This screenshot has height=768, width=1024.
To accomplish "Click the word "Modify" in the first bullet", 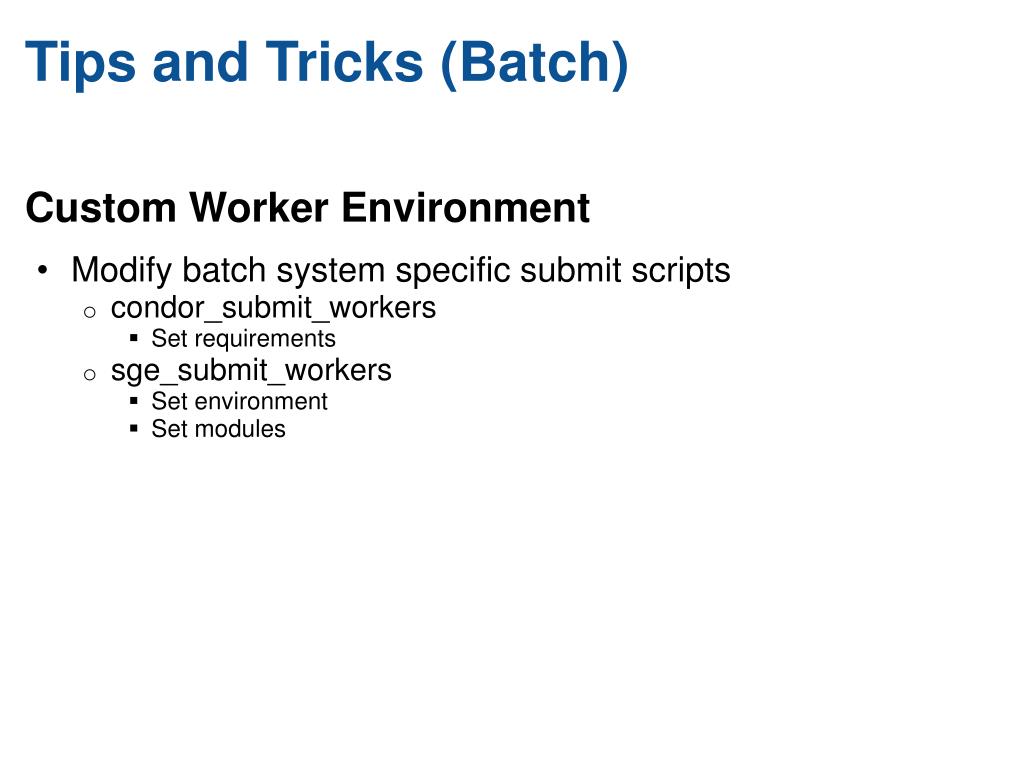I will tap(122, 270).
